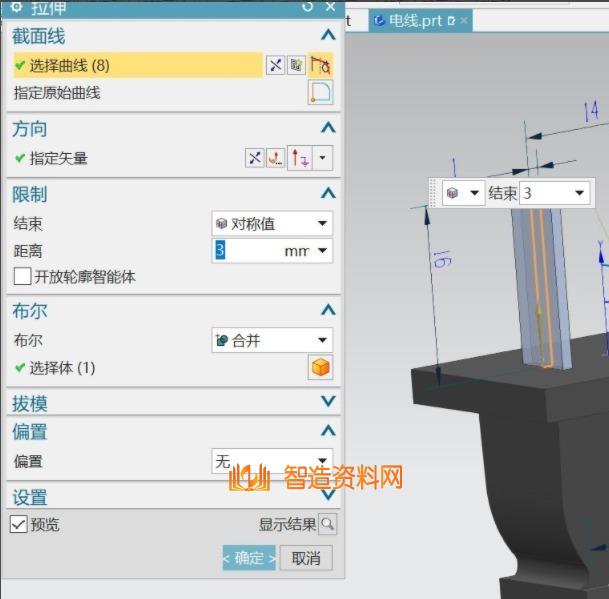Click the gear icon in 拉伸 title bar
Image resolution: width=609 pixels, height=599 pixels.
[x=17, y=7]
